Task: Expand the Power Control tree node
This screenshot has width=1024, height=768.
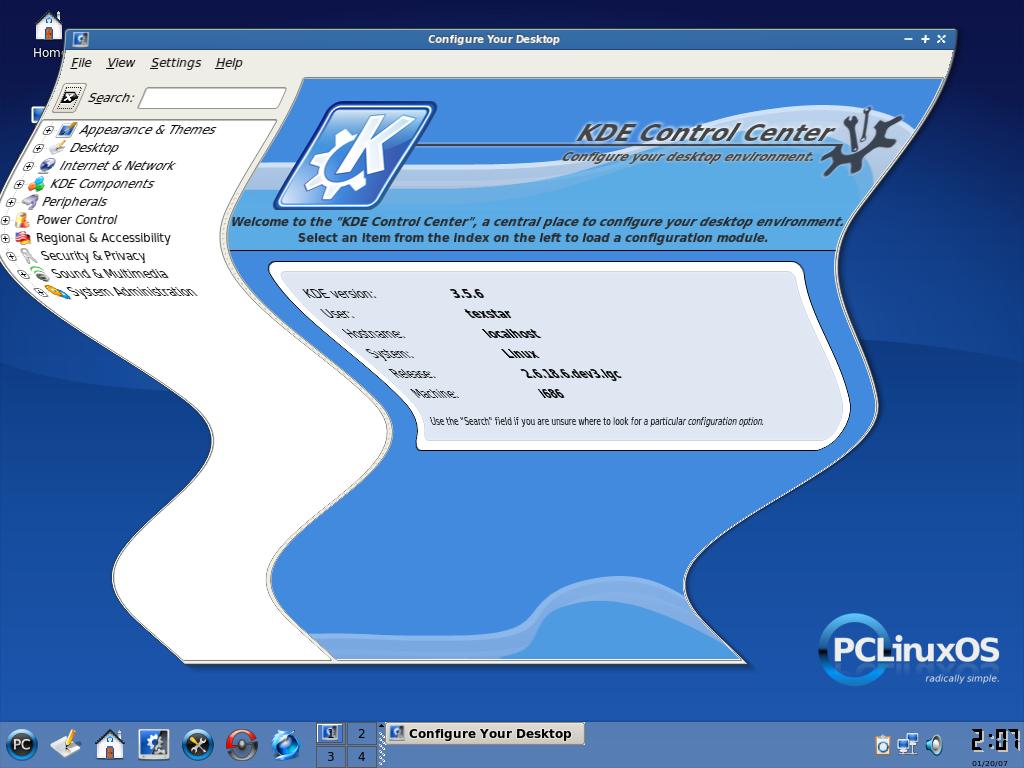Action: (5, 220)
